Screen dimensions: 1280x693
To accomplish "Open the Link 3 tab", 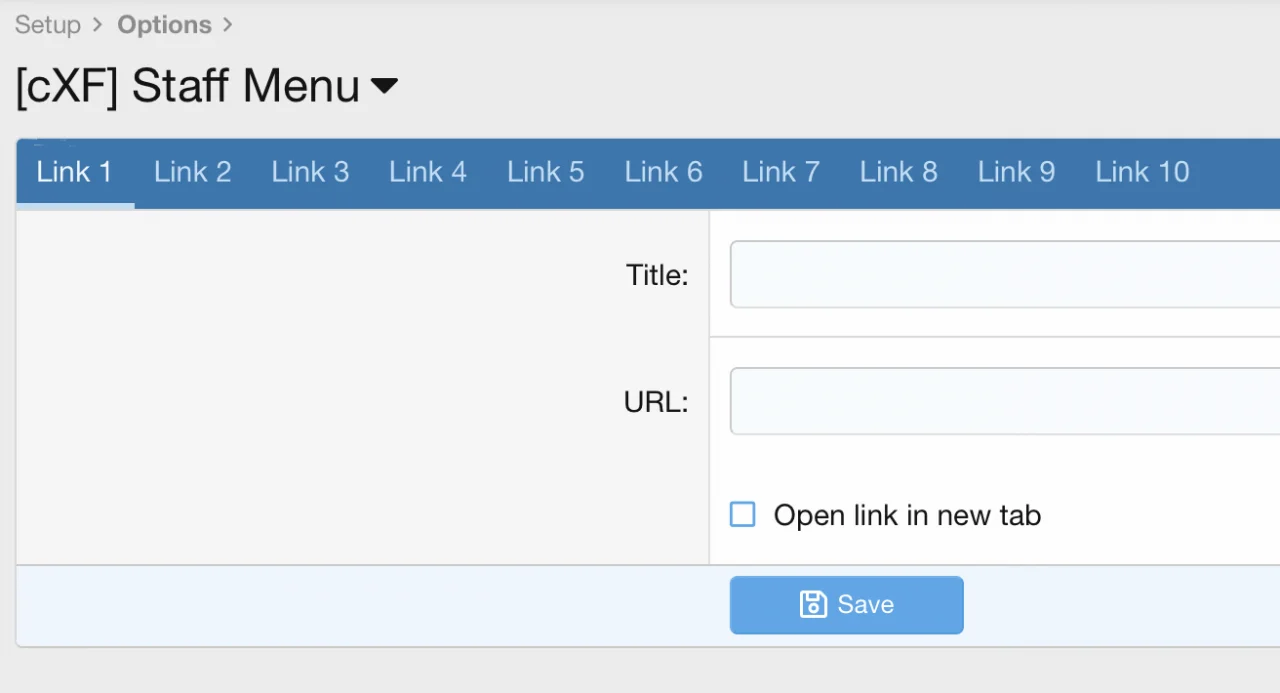I will (310, 172).
